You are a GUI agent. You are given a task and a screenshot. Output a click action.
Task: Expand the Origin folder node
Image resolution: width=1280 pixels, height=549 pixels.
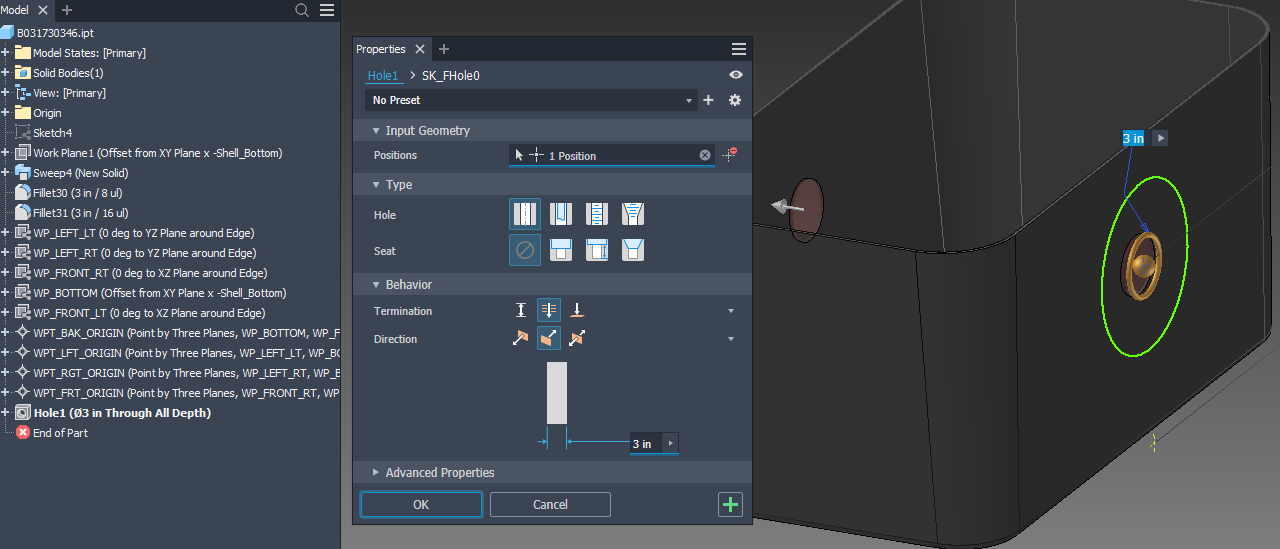coord(6,112)
